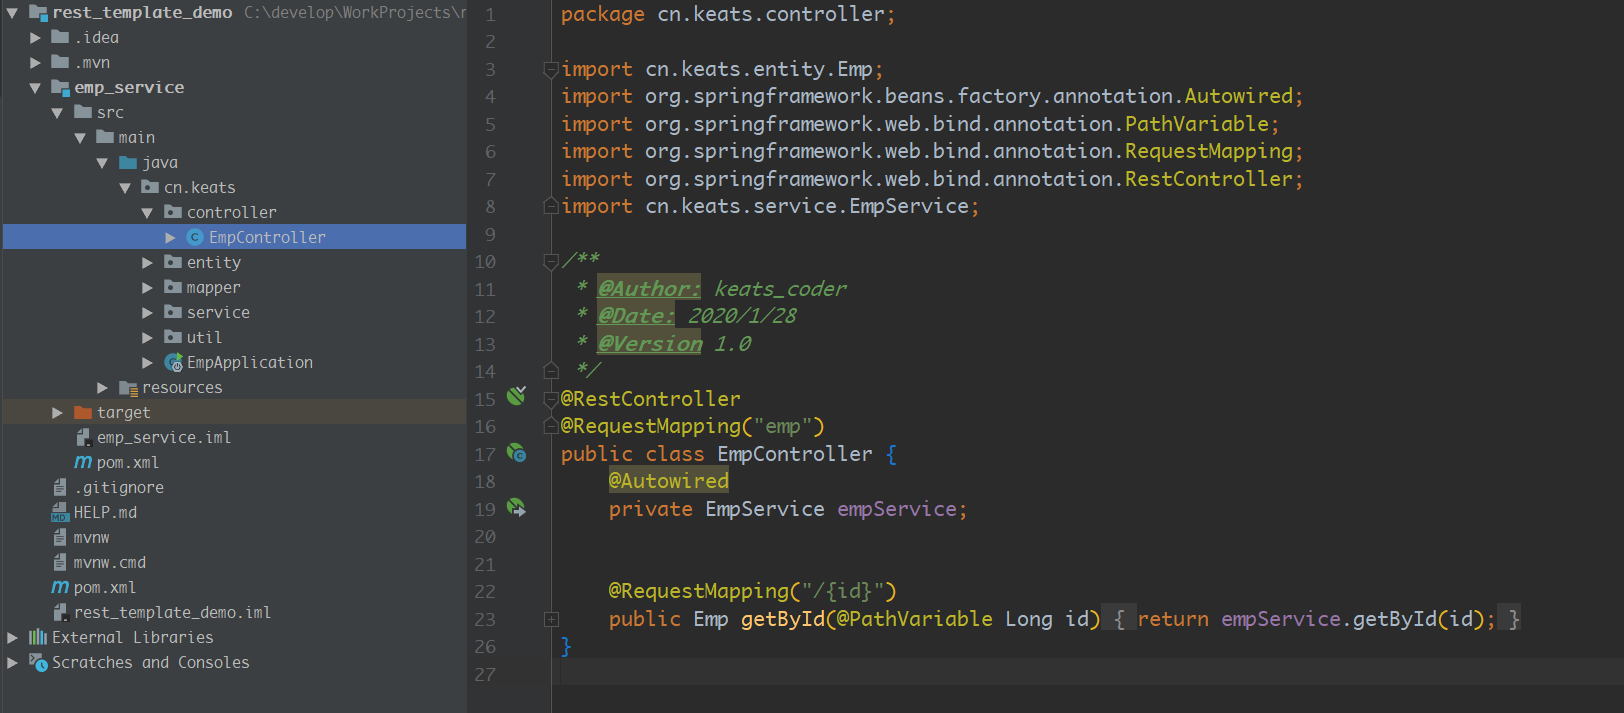The width and height of the screenshot is (1624, 713).
Task: Click the service package icon
Action: point(173,312)
